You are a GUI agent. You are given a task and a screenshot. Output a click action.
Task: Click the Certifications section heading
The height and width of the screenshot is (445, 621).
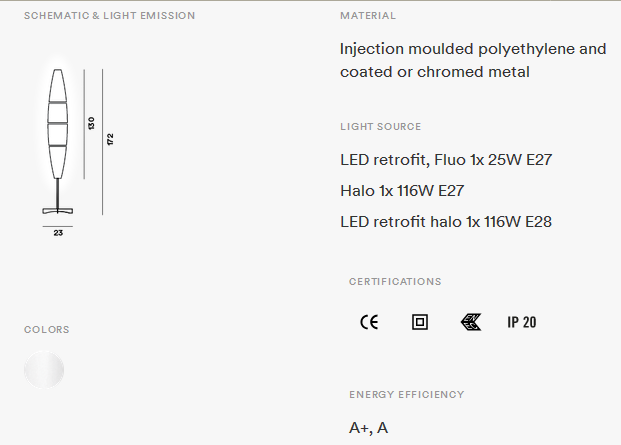tap(395, 281)
